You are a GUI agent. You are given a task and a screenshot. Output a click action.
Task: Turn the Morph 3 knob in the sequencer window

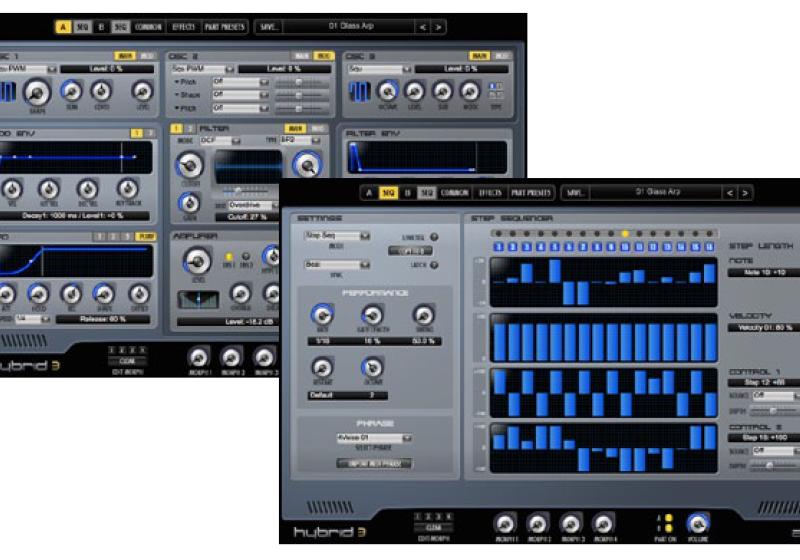[570, 524]
